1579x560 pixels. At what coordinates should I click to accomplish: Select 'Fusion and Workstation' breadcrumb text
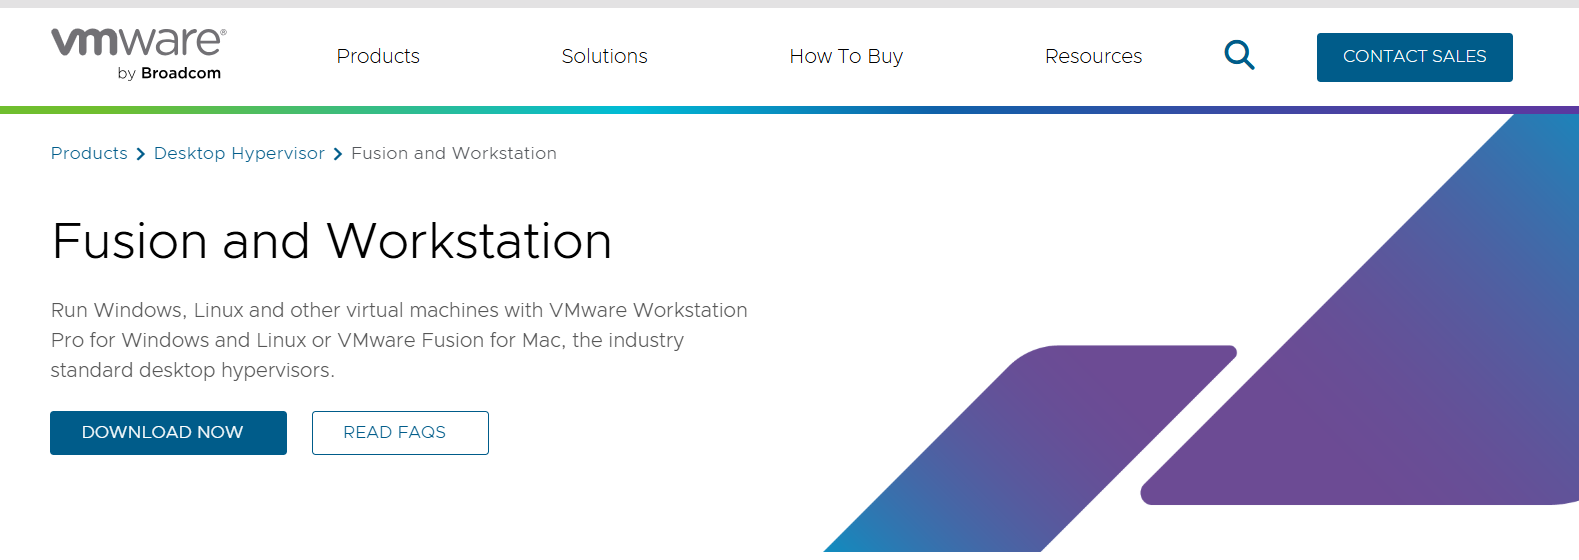coord(454,153)
